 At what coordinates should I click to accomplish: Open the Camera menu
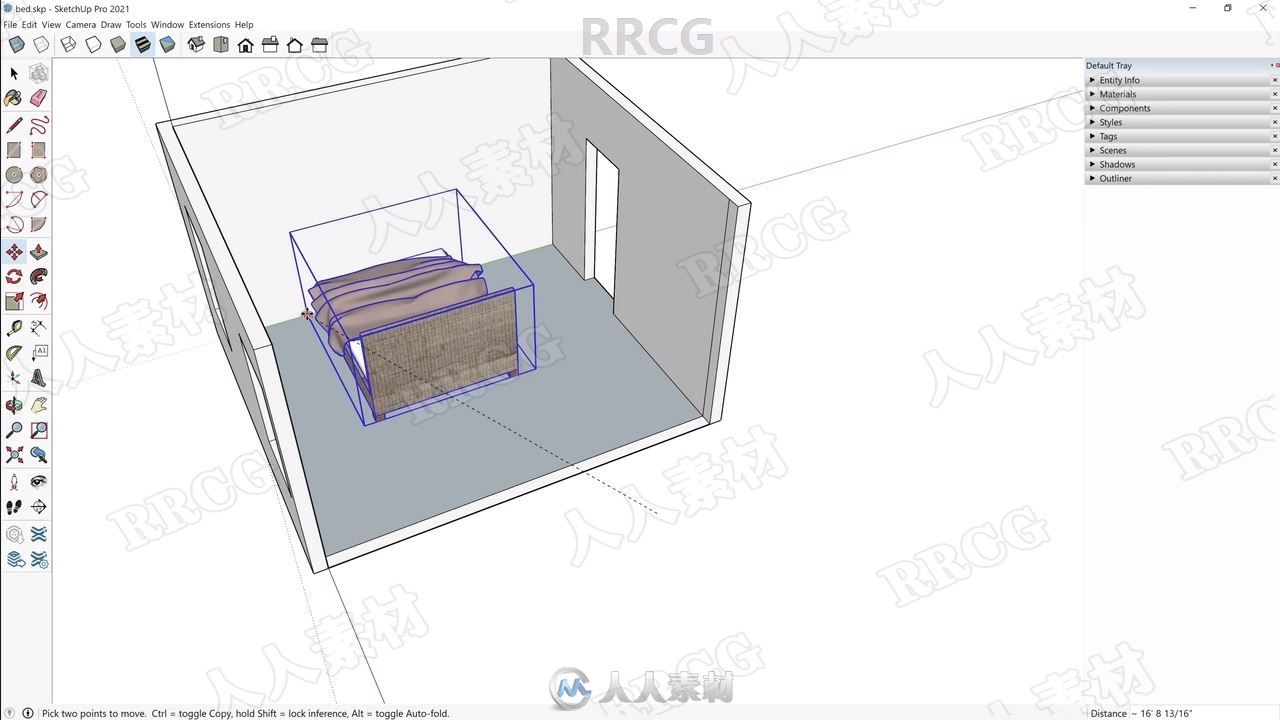(x=81, y=24)
